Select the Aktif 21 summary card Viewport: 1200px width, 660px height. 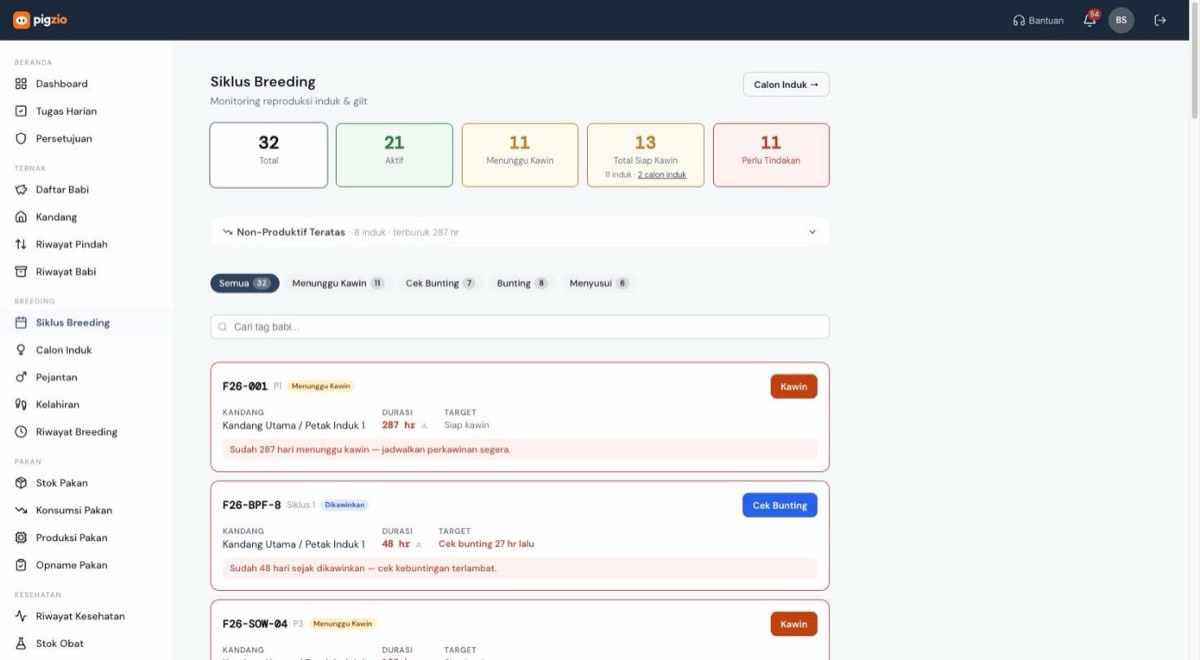394,155
